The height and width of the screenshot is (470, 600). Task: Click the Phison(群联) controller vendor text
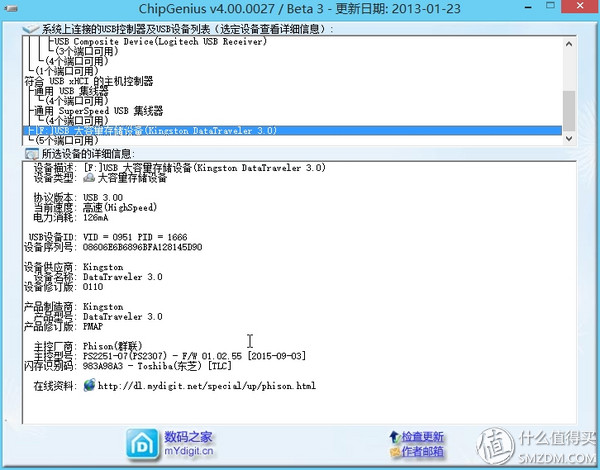pyautogui.click(x=112, y=346)
